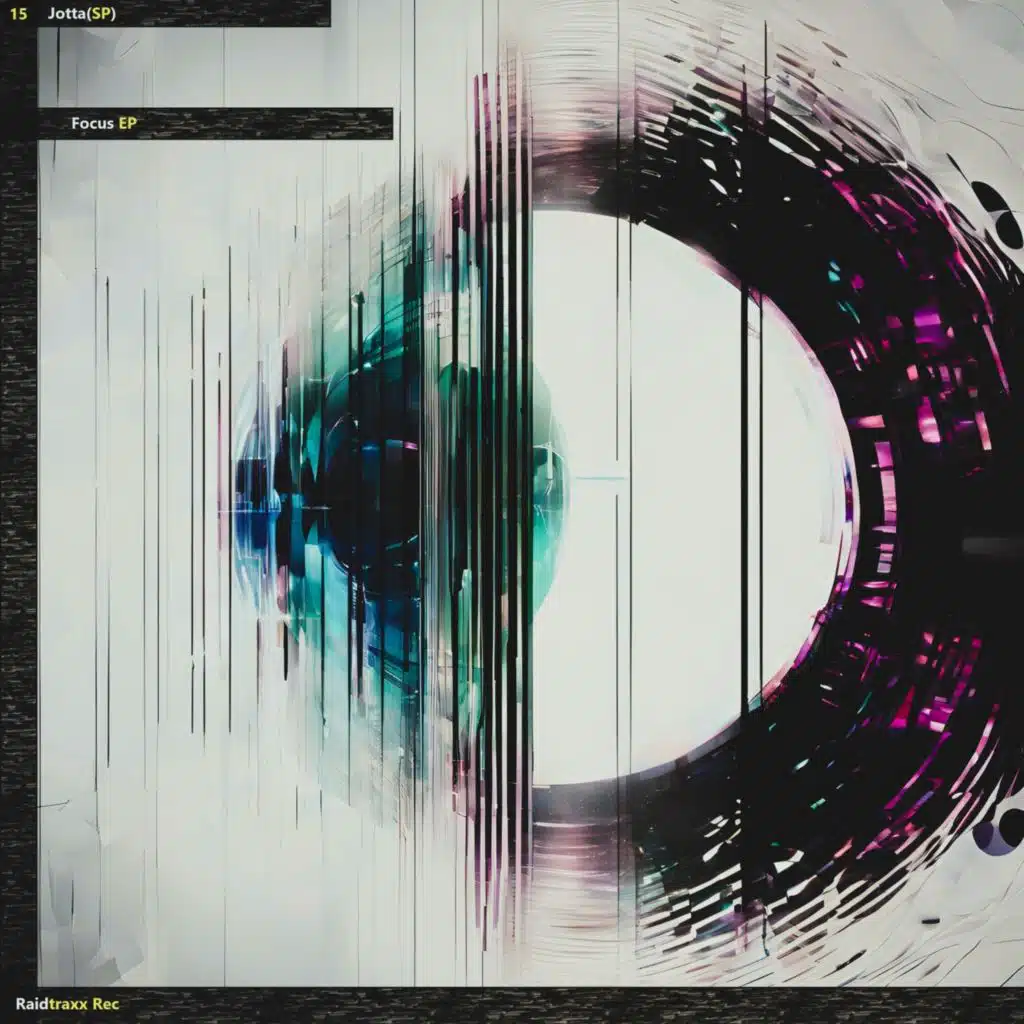
Task: Click the yellow (SP) text
Action: (x=102, y=14)
